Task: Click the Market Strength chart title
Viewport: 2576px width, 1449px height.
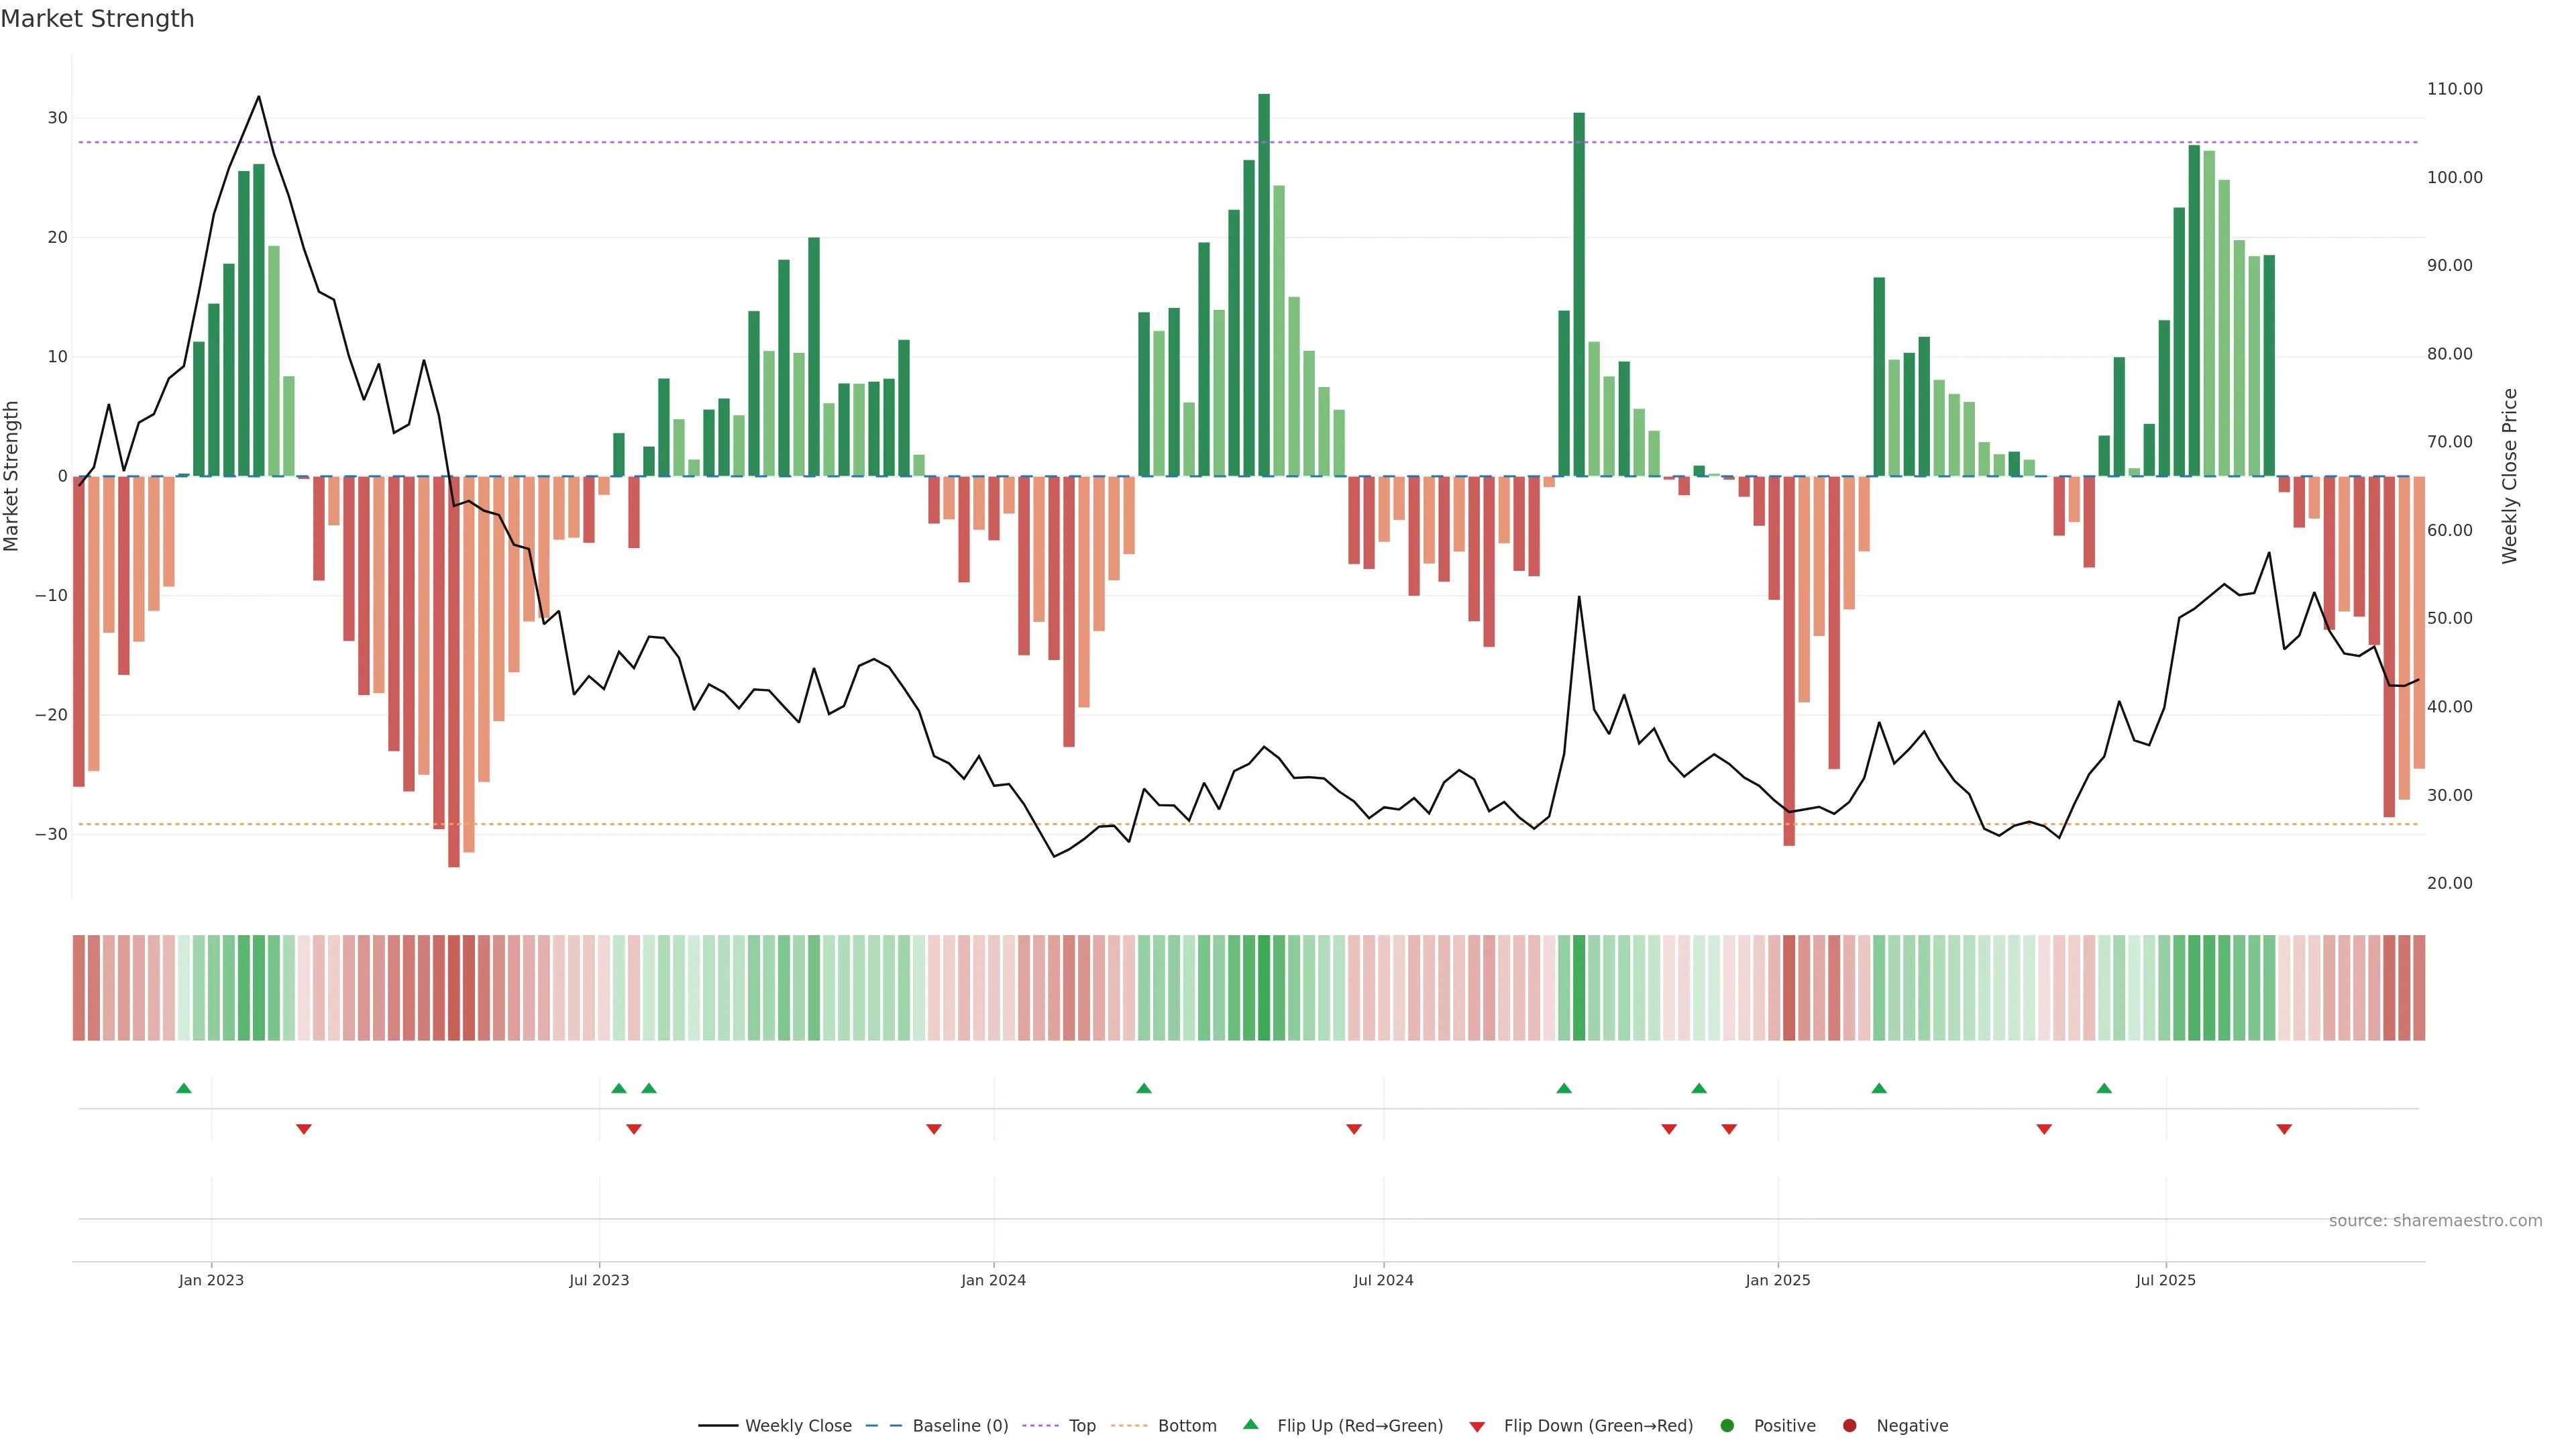Action: pos(97,18)
